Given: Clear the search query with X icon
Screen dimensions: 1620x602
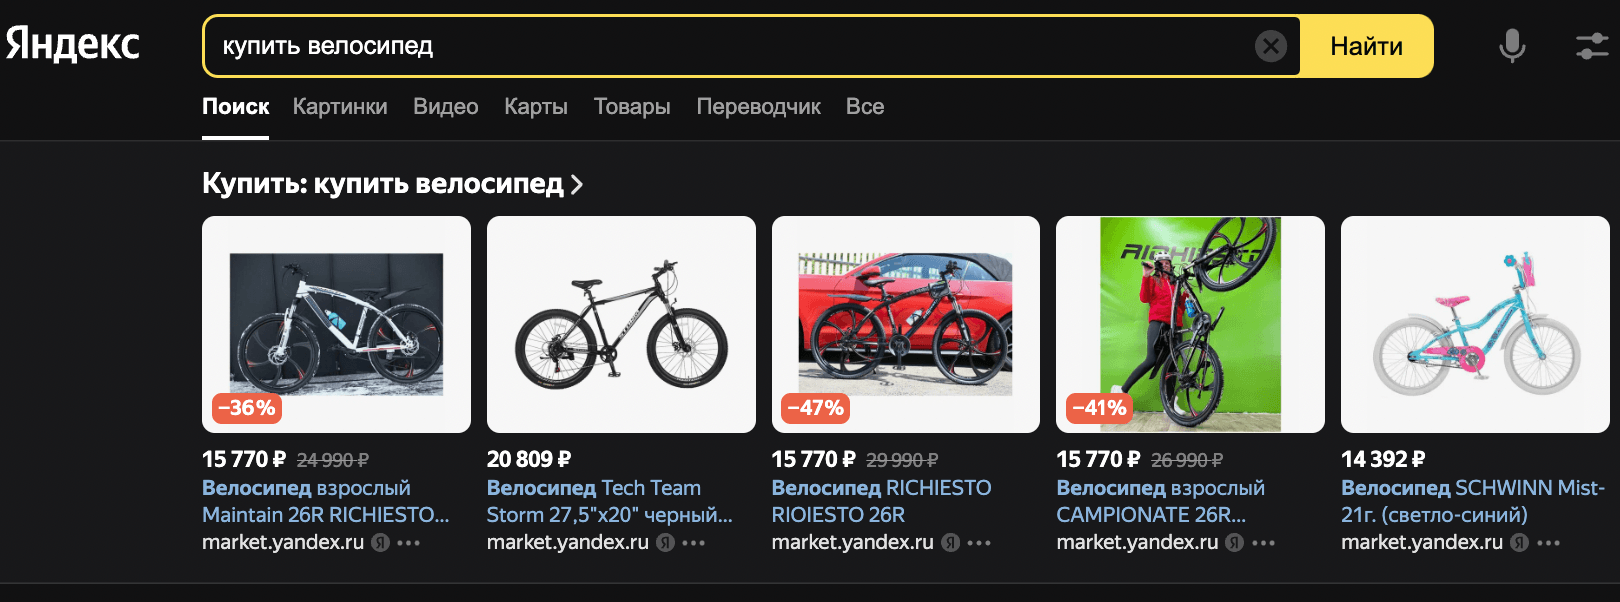Looking at the screenshot, I should click(x=1270, y=46).
